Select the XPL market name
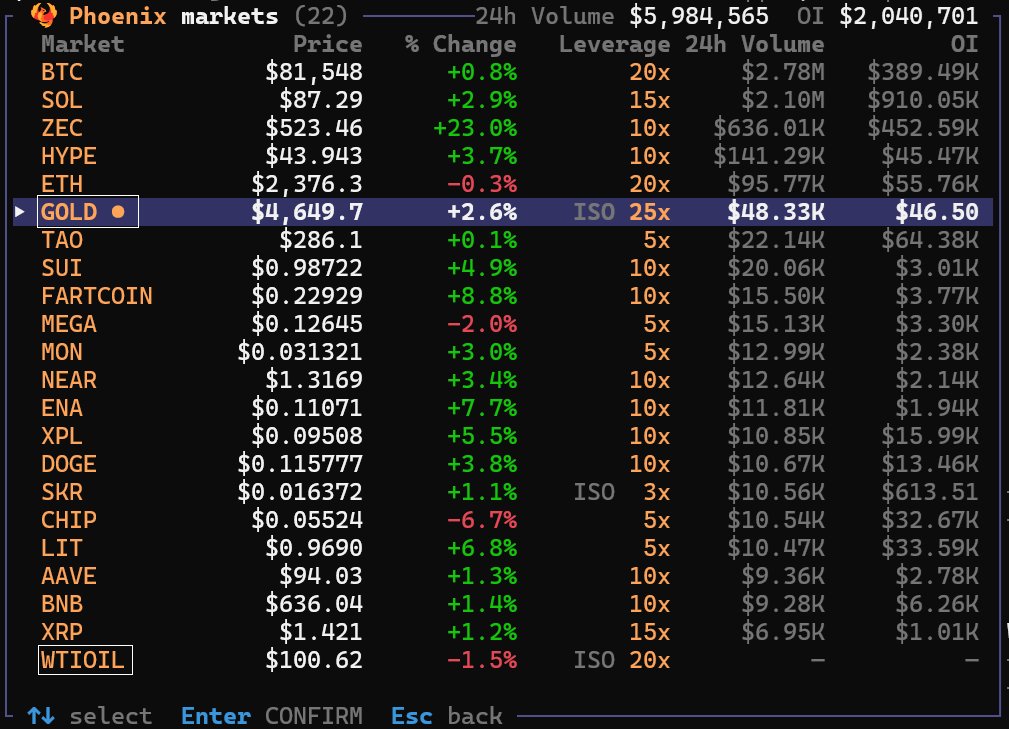1009x729 pixels. pyautogui.click(x=62, y=436)
